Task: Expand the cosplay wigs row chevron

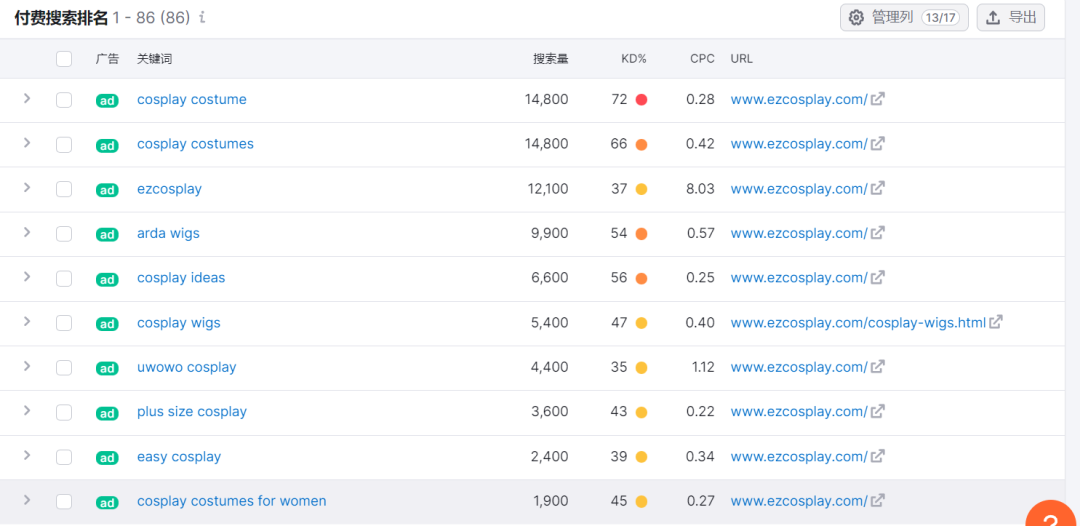Action: coord(27,322)
